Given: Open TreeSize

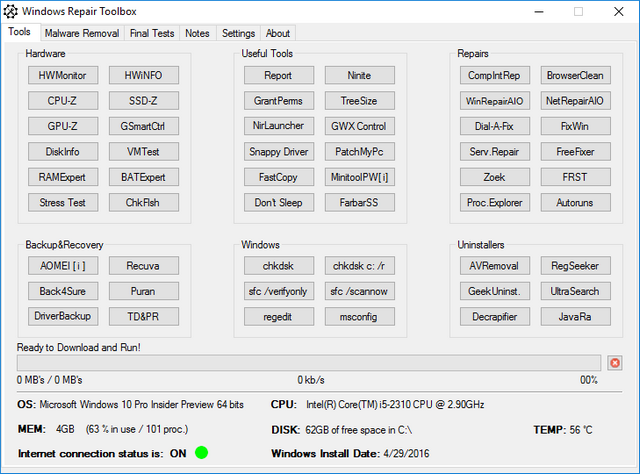Looking at the screenshot, I should [x=360, y=100].
